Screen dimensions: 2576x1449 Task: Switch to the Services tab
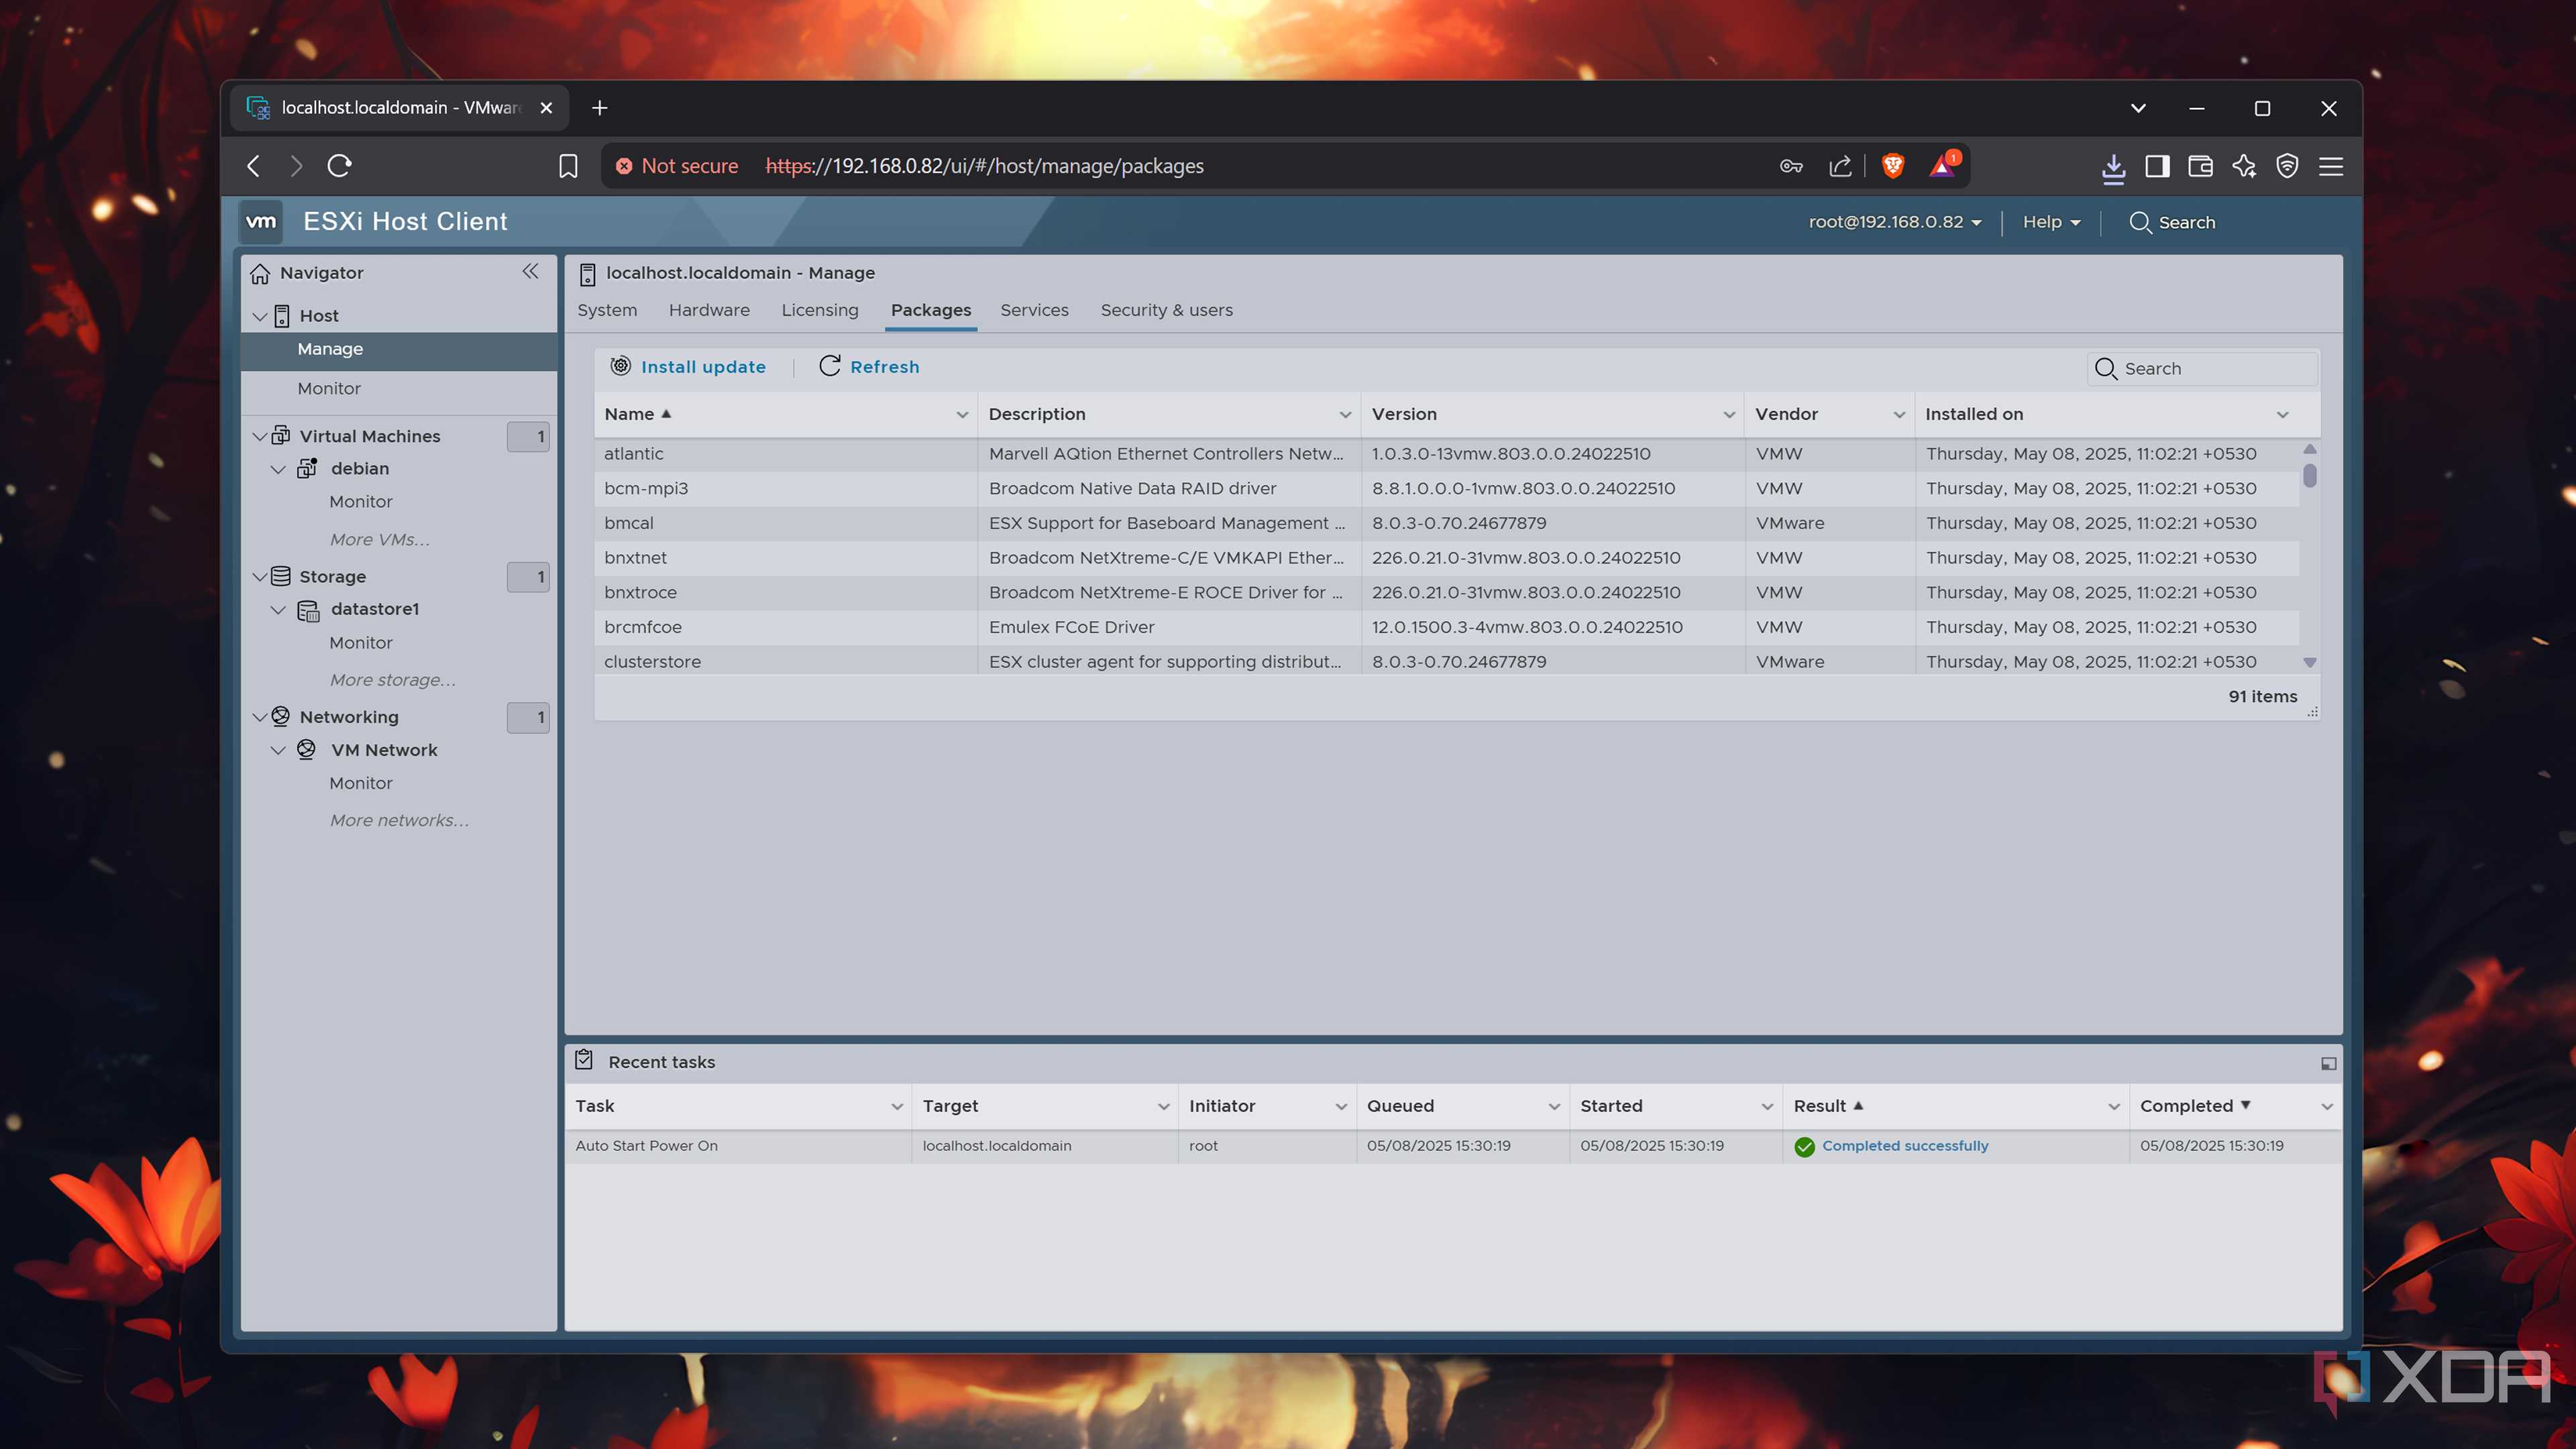coord(1034,310)
